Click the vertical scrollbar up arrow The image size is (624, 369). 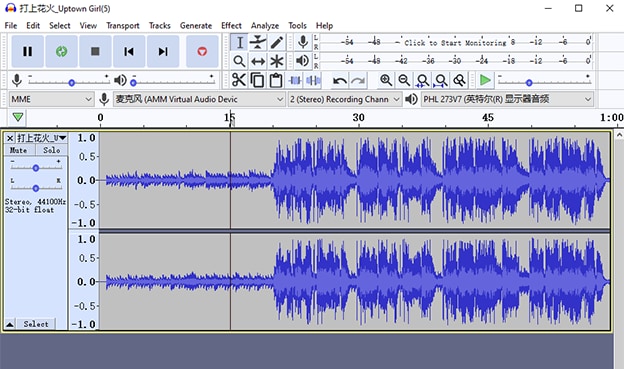tap(619, 135)
